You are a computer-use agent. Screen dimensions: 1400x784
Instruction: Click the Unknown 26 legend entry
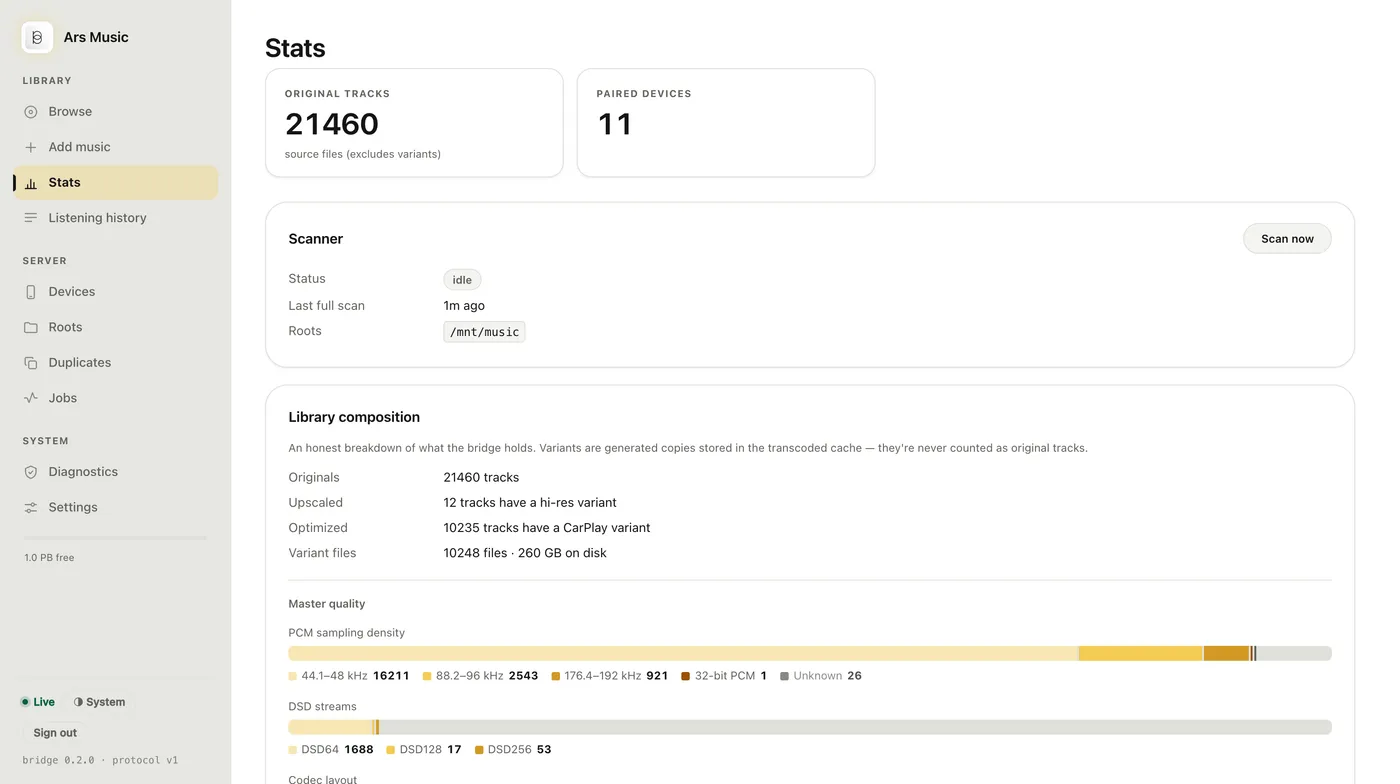pyautogui.click(x=821, y=676)
